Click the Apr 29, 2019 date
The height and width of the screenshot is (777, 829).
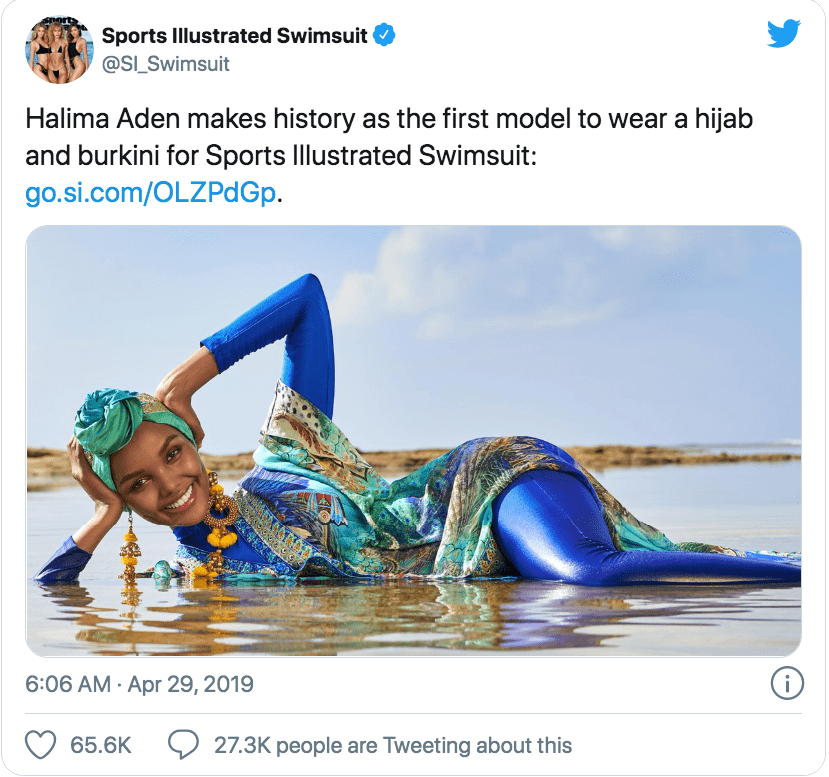190,684
